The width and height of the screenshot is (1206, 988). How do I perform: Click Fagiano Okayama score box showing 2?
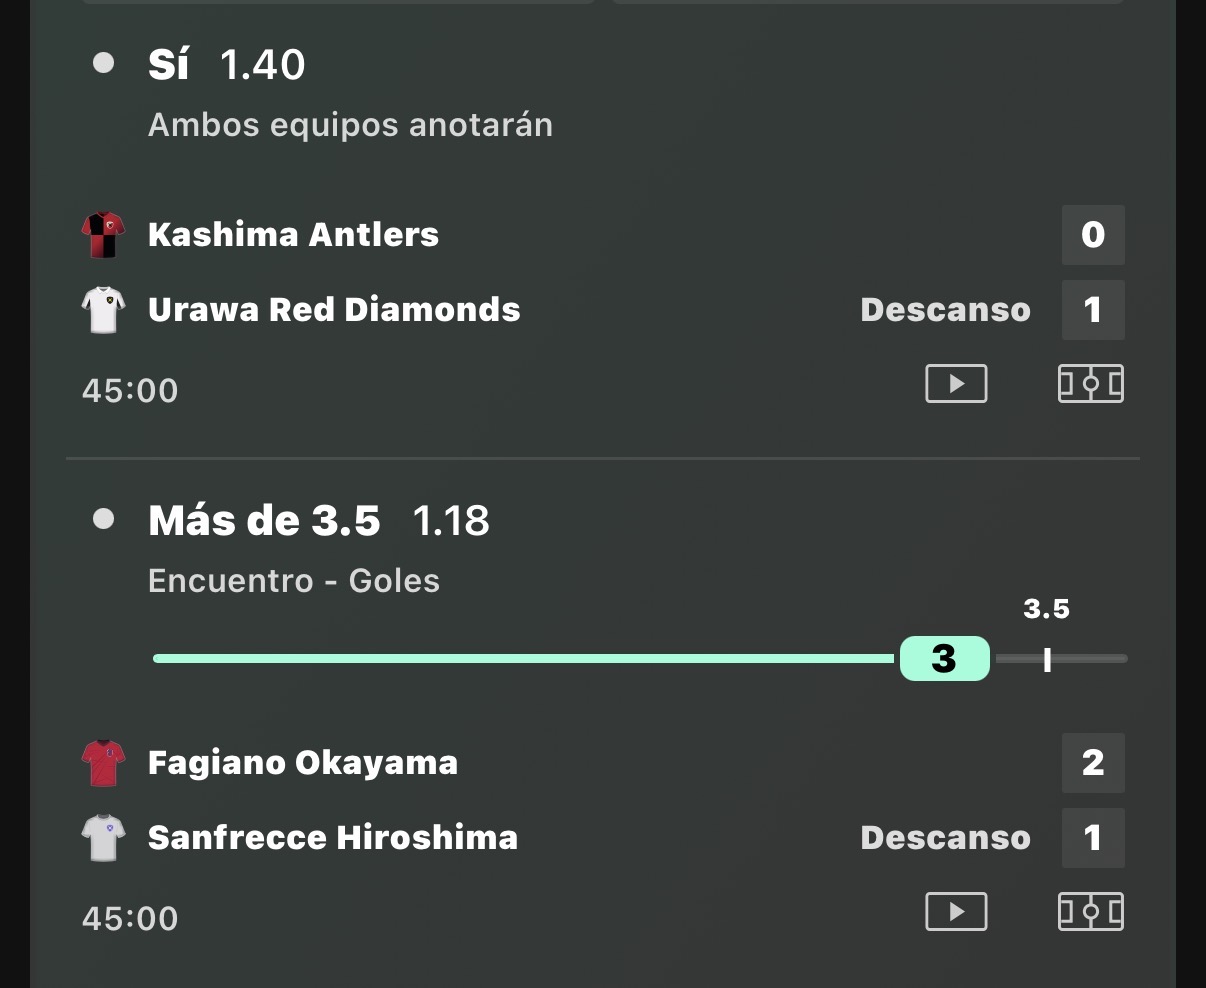[1093, 763]
